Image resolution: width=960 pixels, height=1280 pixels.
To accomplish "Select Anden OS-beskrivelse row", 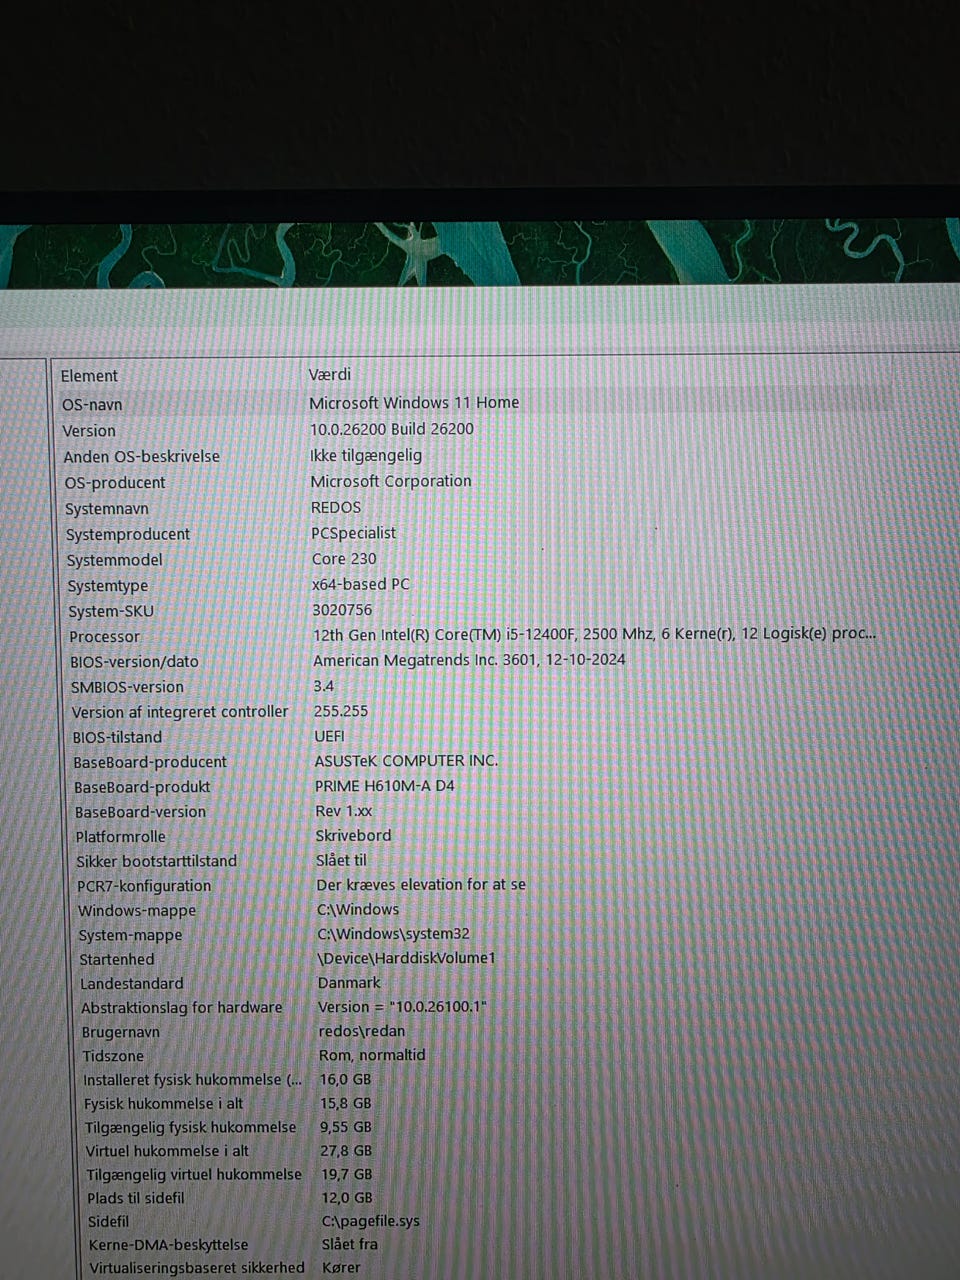I will pos(141,456).
